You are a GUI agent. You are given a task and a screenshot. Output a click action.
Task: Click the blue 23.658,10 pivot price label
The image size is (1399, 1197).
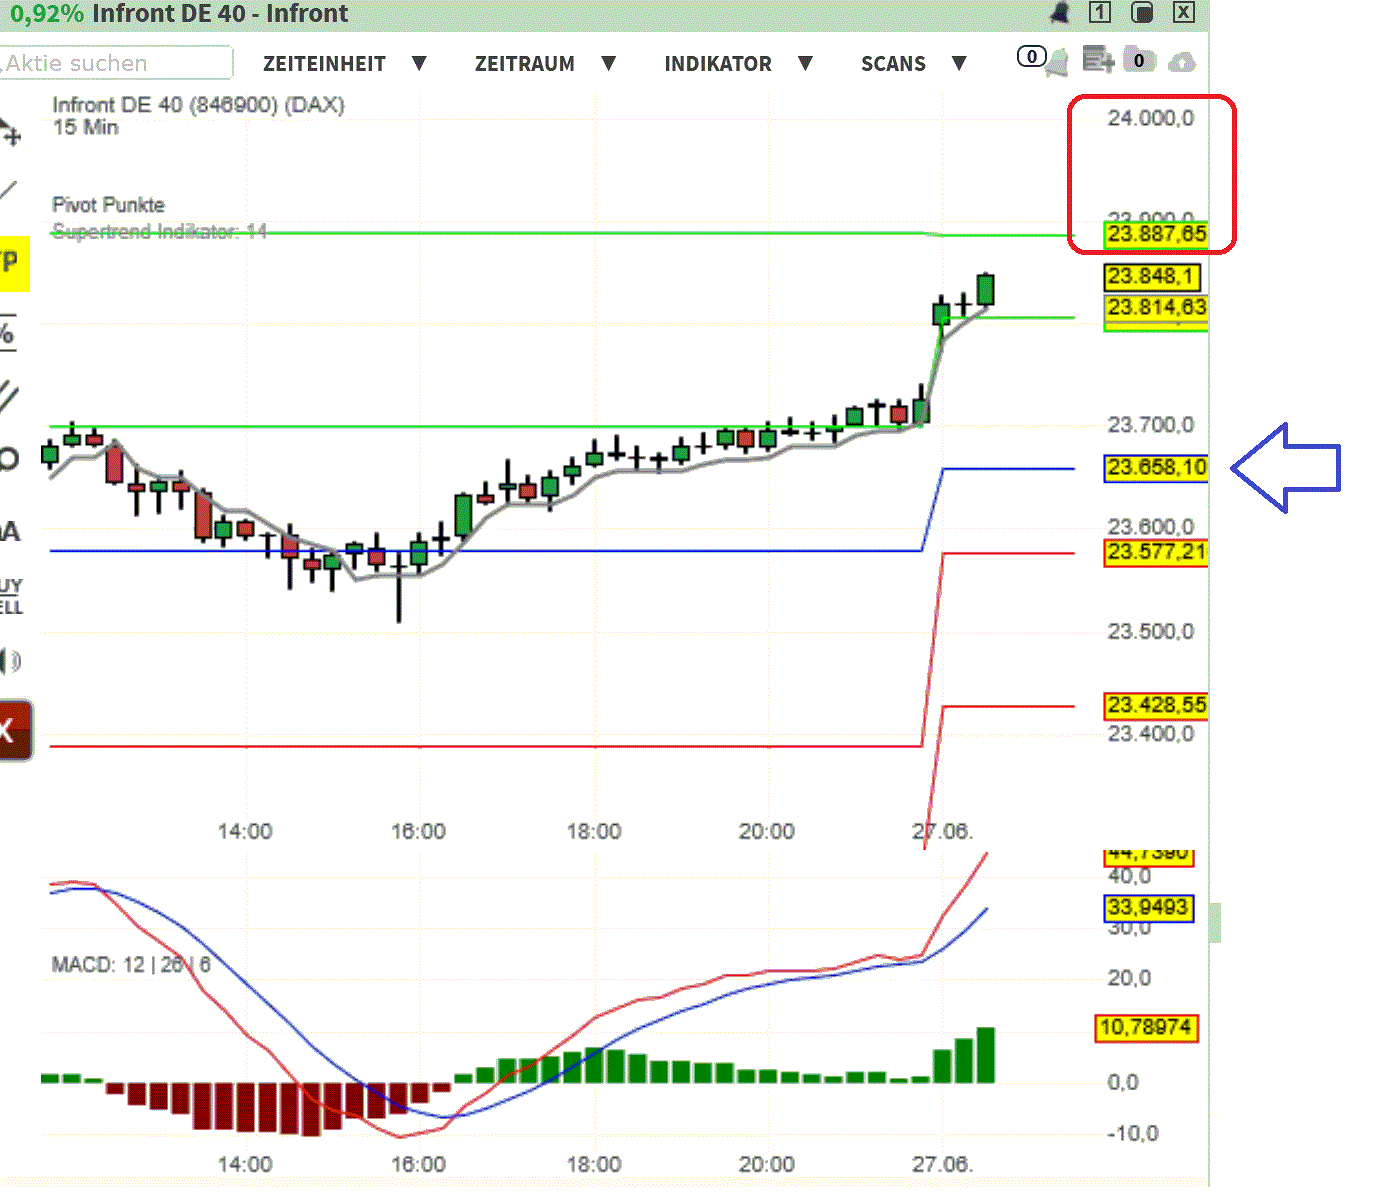click(x=1156, y=468)
